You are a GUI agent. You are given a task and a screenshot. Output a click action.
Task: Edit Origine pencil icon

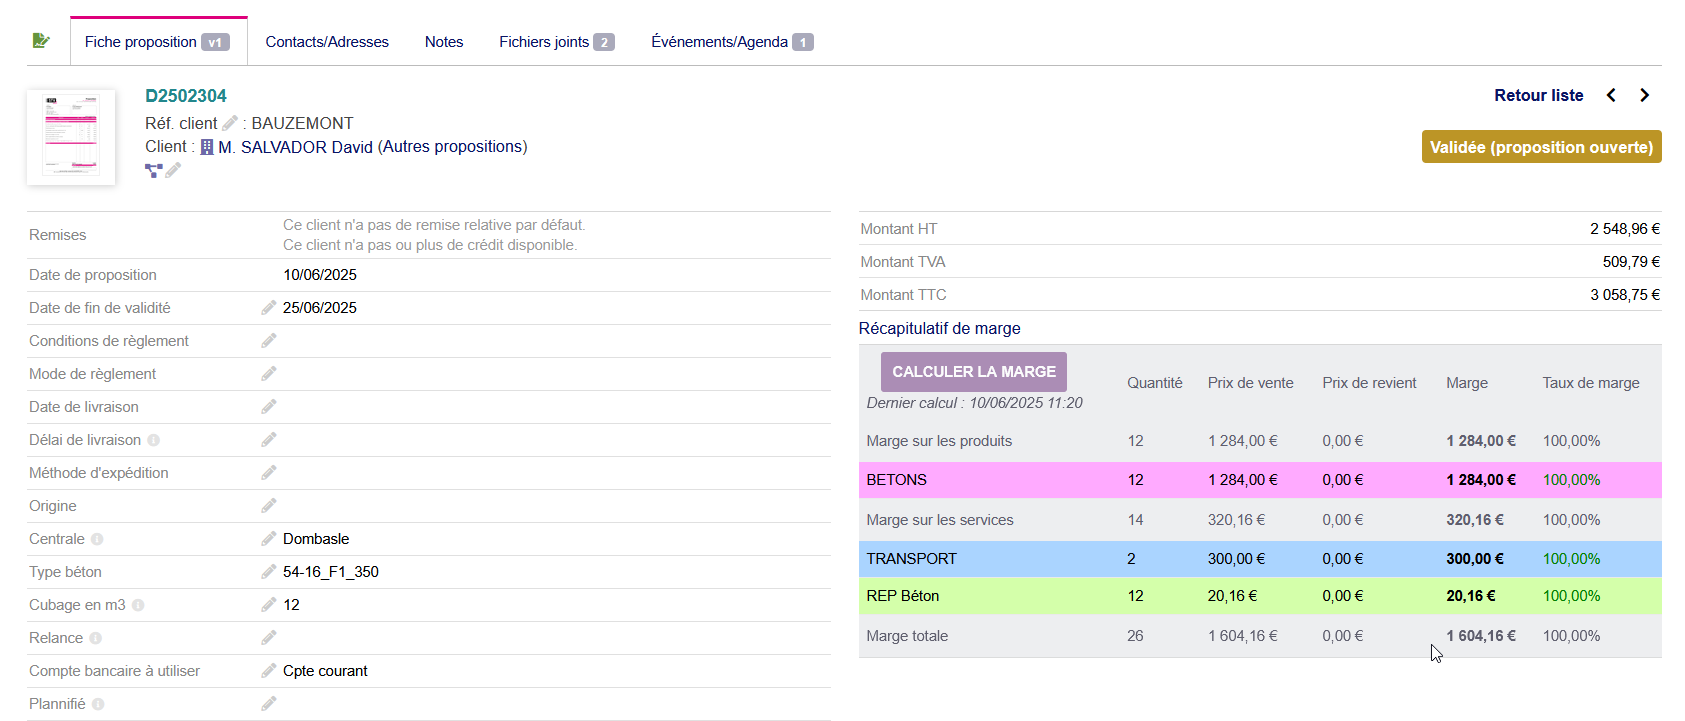[269, 505]
